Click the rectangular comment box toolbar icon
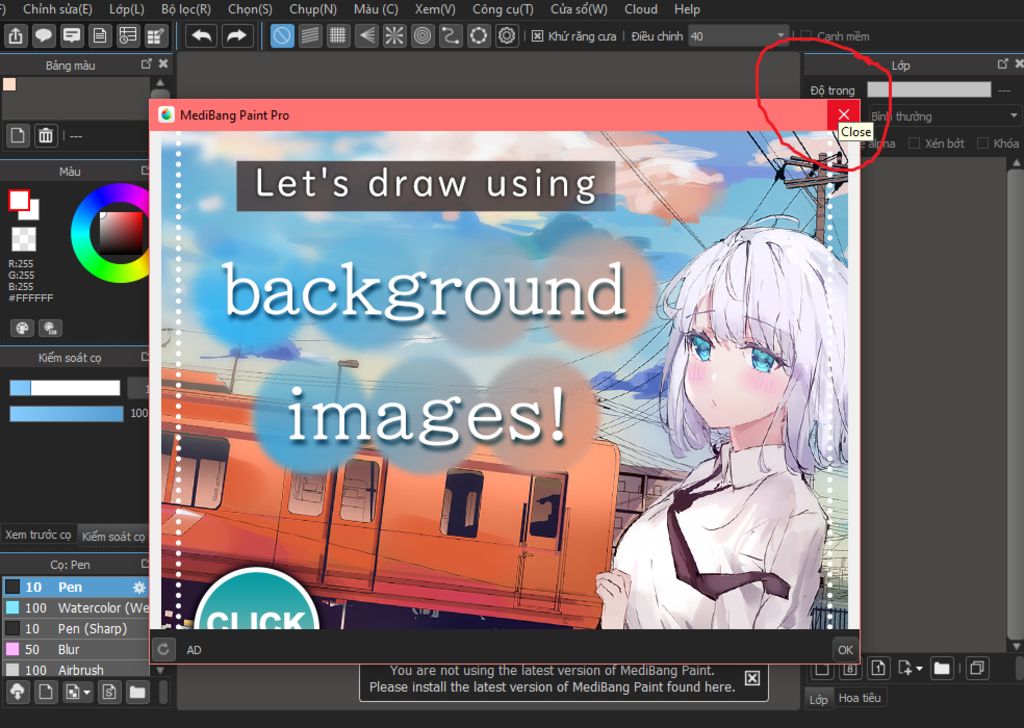Screen dimensions: 1024x728 click(72, 36)
